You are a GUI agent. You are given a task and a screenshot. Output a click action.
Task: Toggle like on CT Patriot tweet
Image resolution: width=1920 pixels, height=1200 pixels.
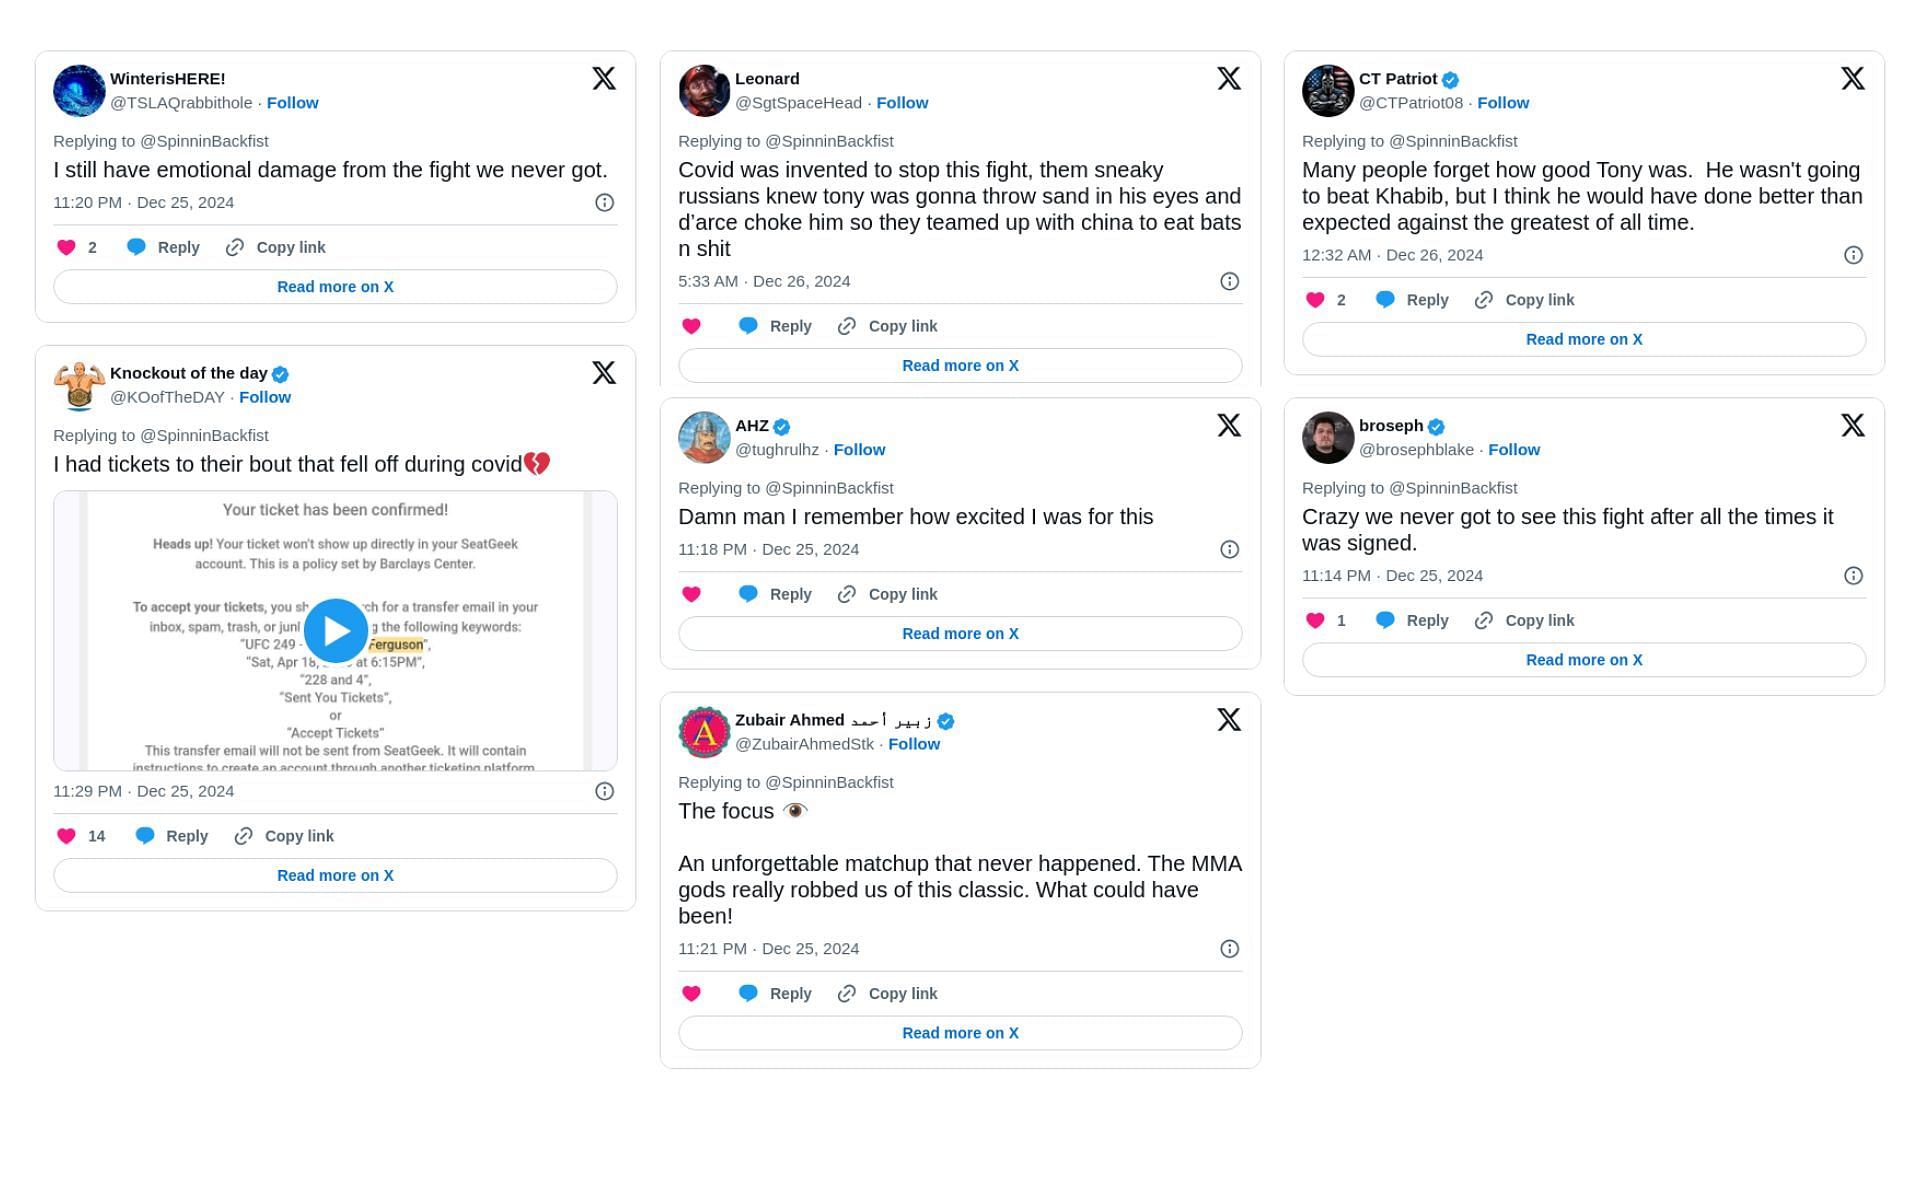coord(1315,299)
